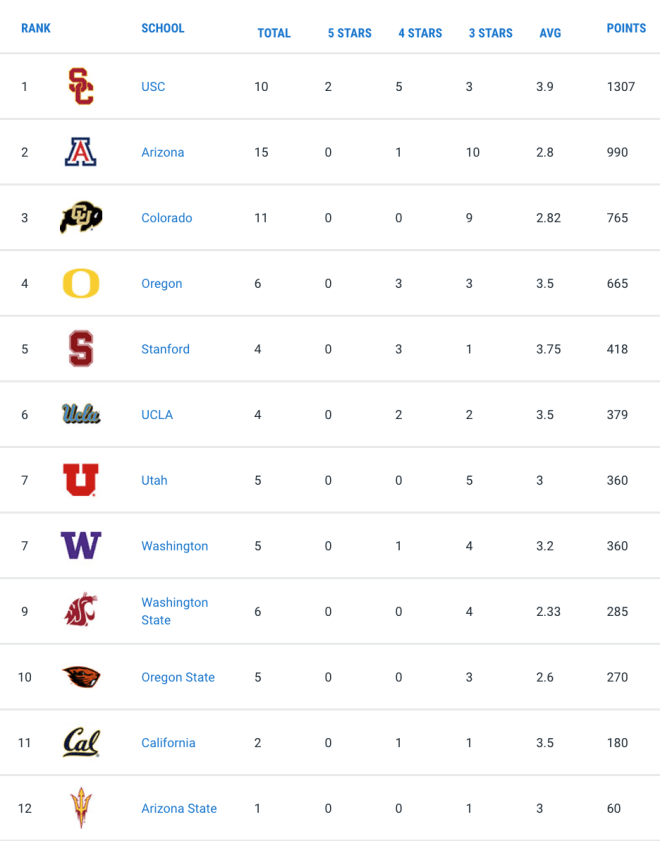Open the Arizona State school link
660x841 pixels.
(179, 808)
